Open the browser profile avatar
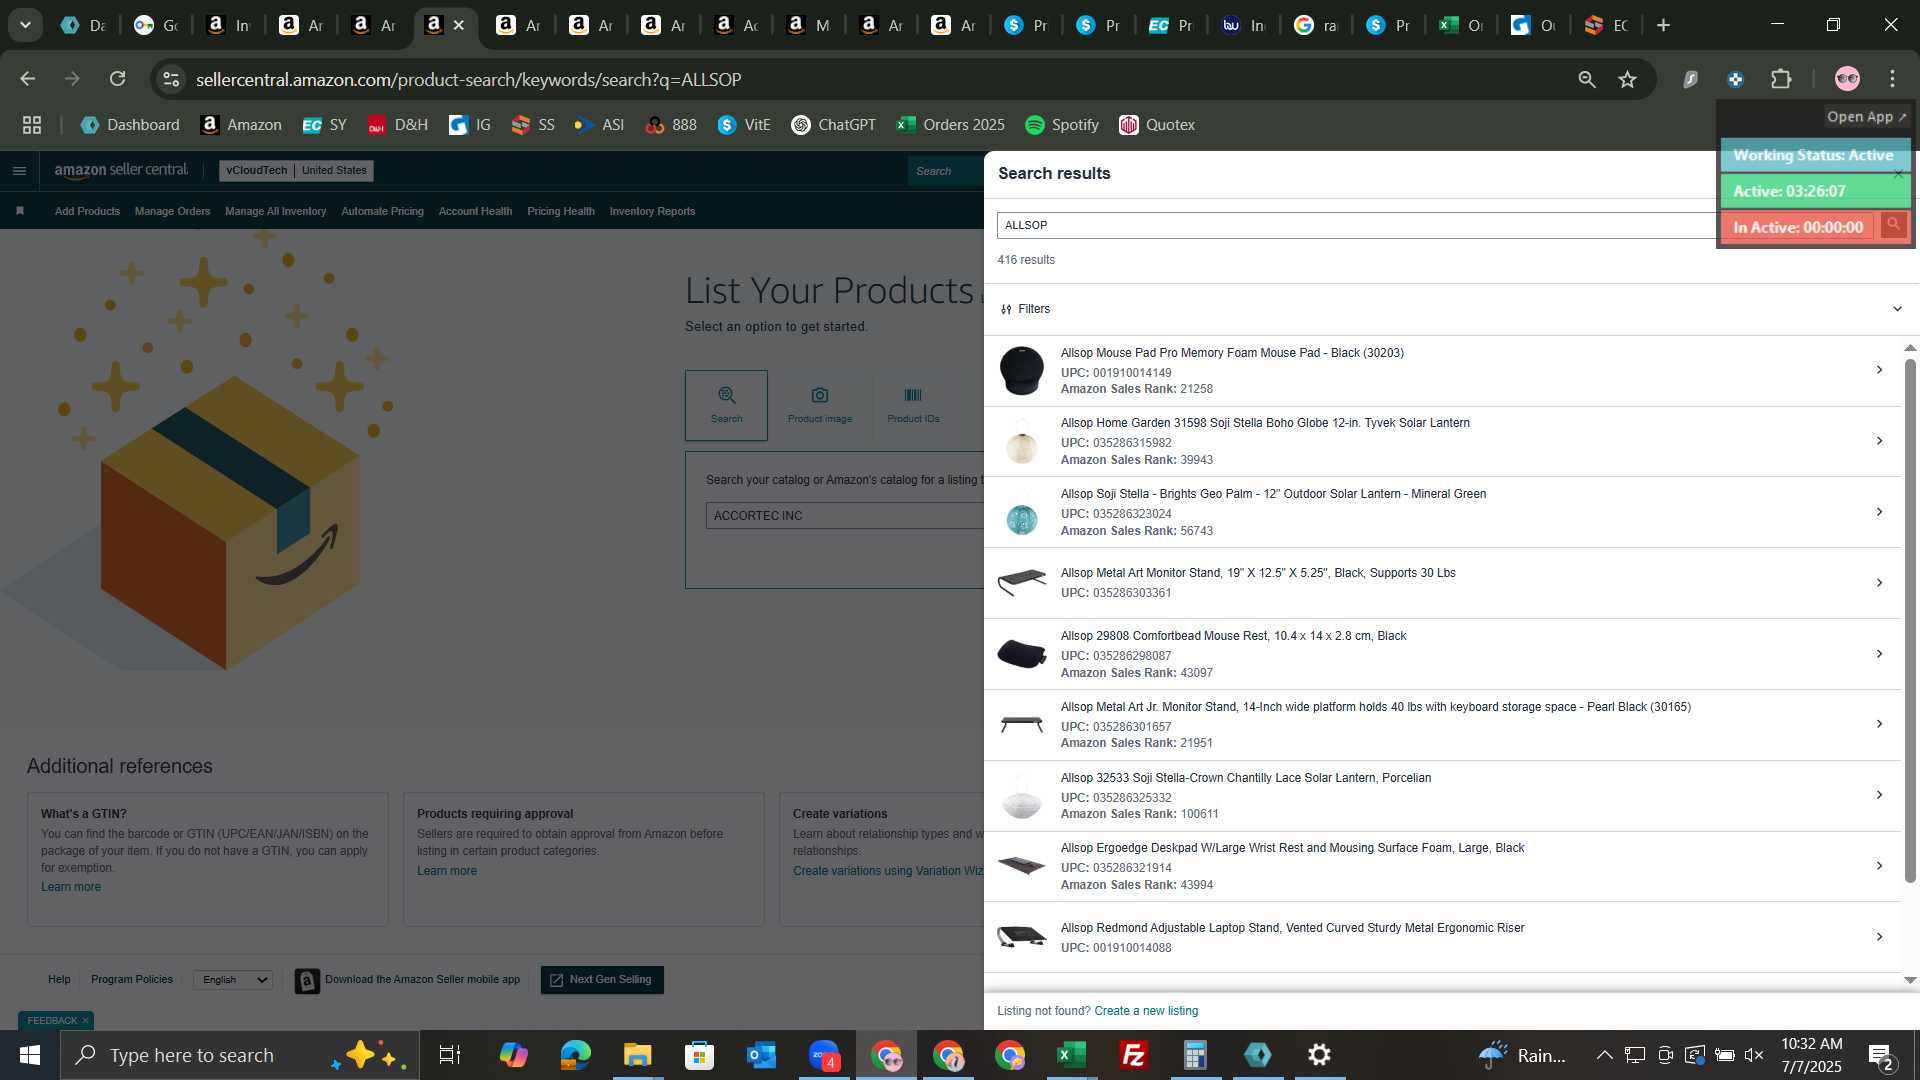This screenshot has width=1920, height=1080. coord(1847,79)
